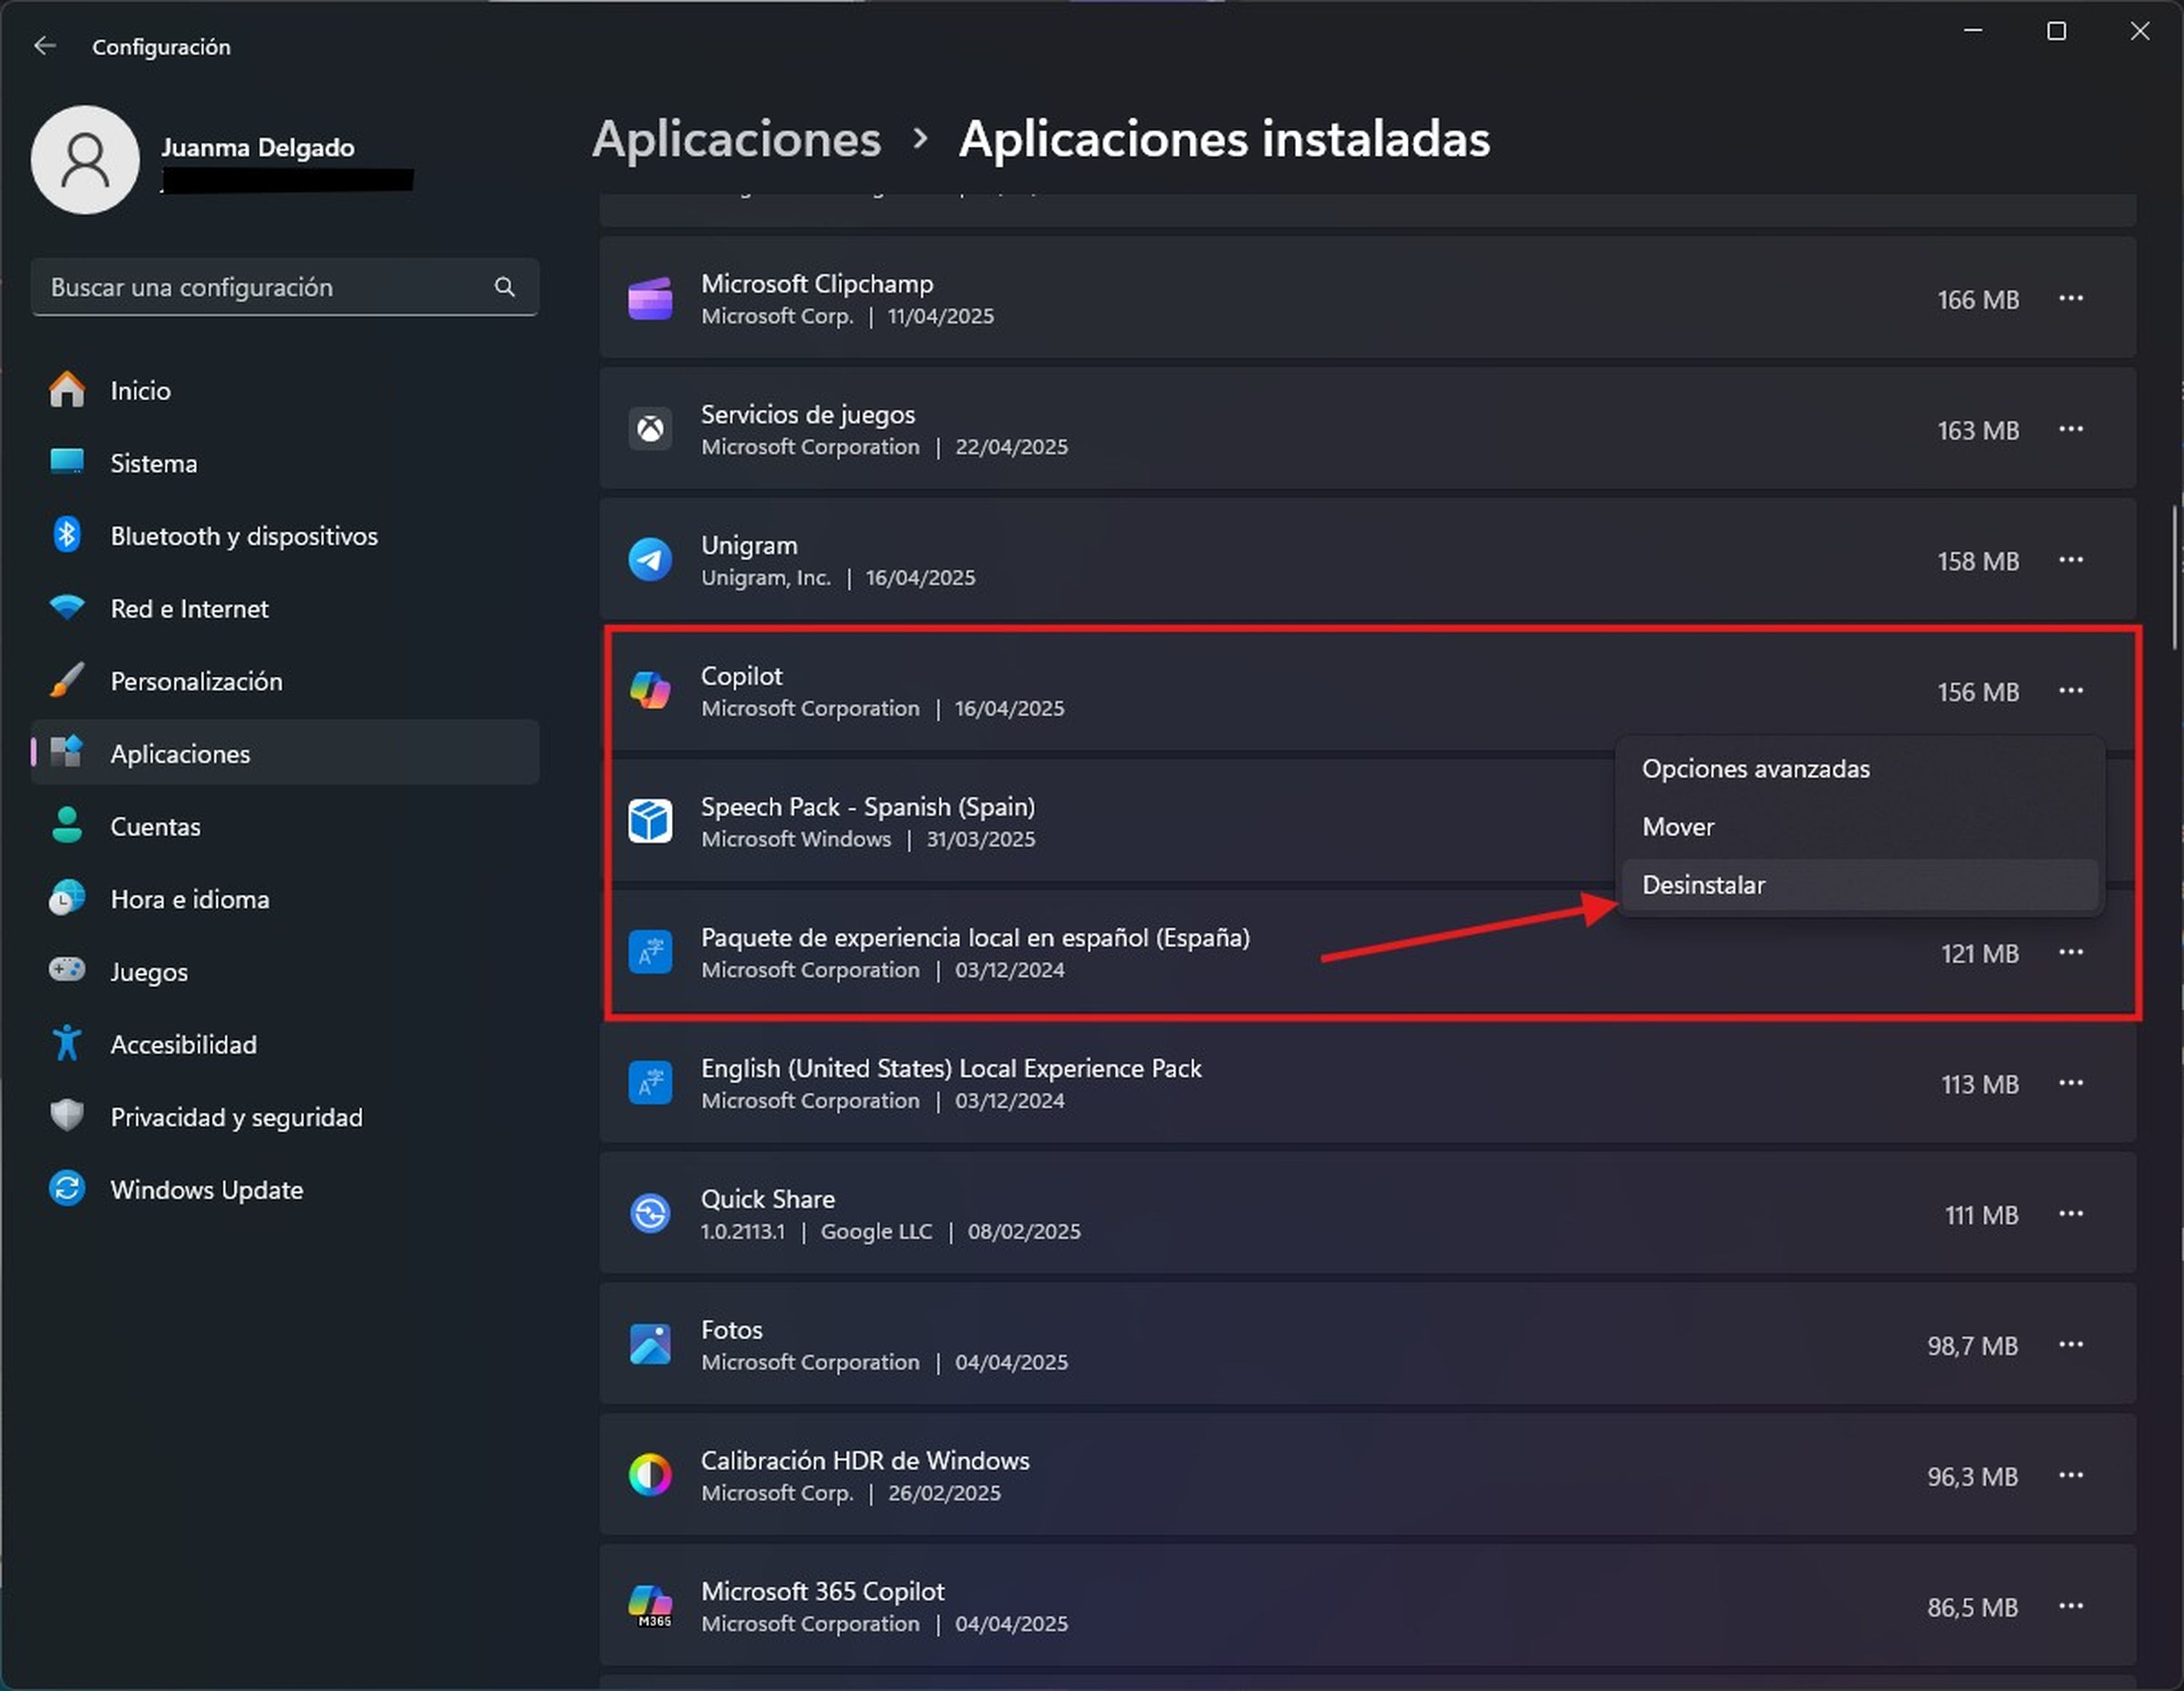2184x1691 pixels.
Task: Open Accesibilidad settings
Action: click(x=183, y=1044)
